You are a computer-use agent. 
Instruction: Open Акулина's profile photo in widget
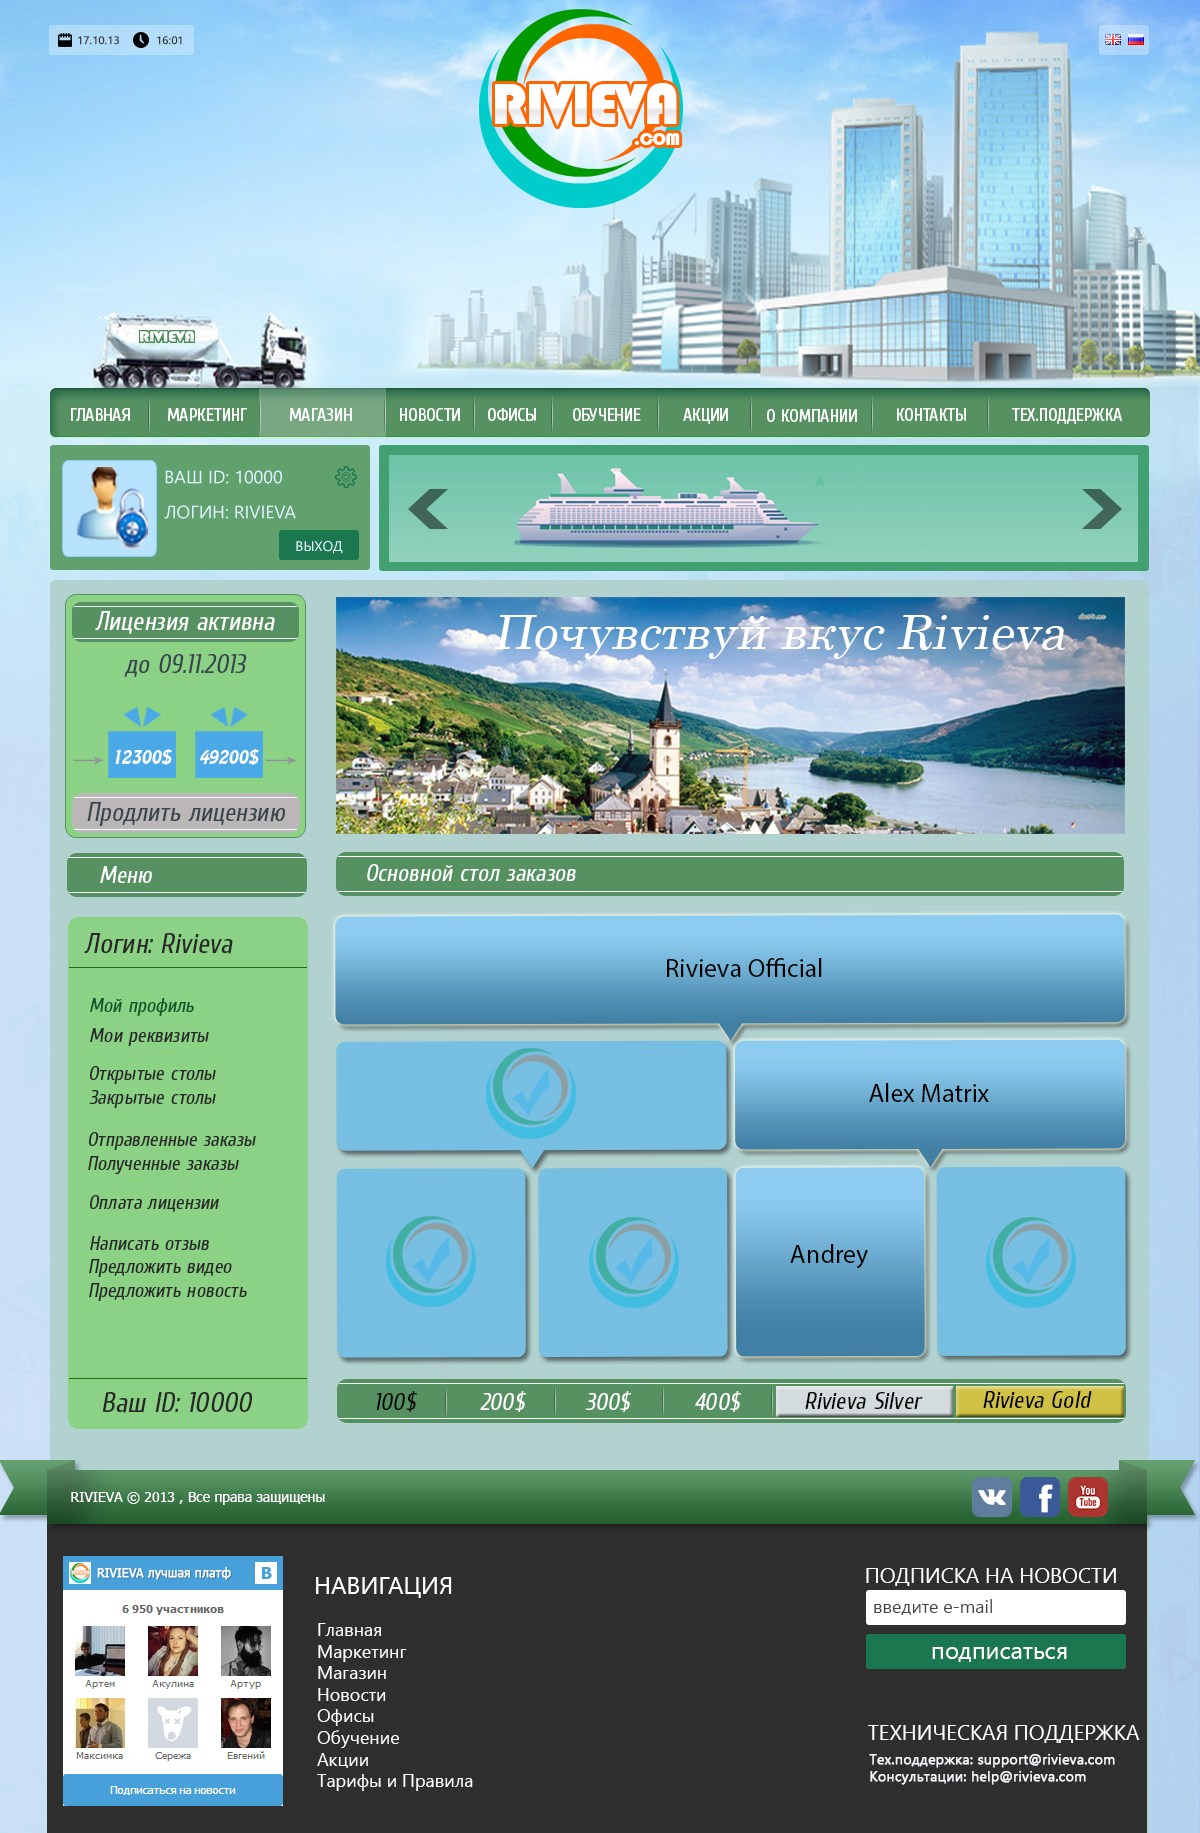tap(173, 1651)
